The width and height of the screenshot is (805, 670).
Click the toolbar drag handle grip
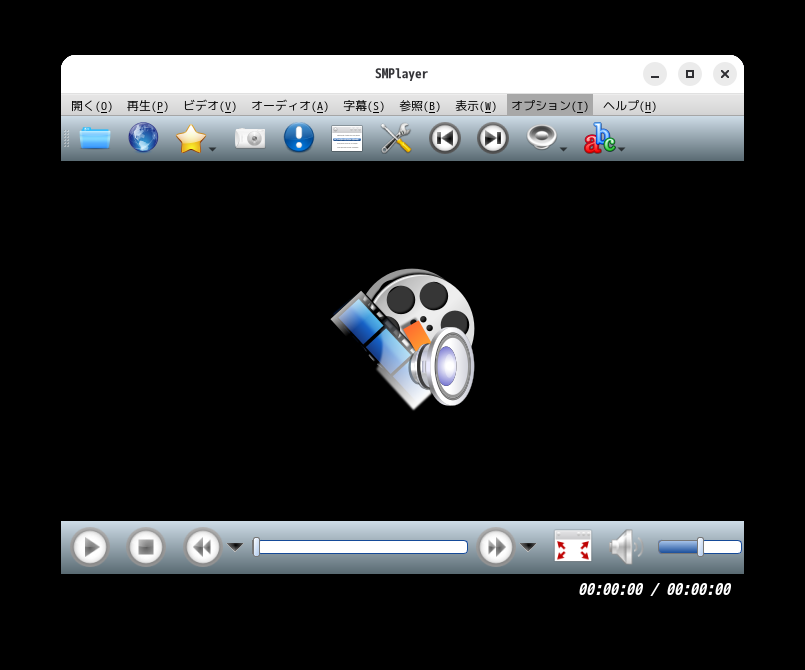pyautogui.click(x=66, y=139)
